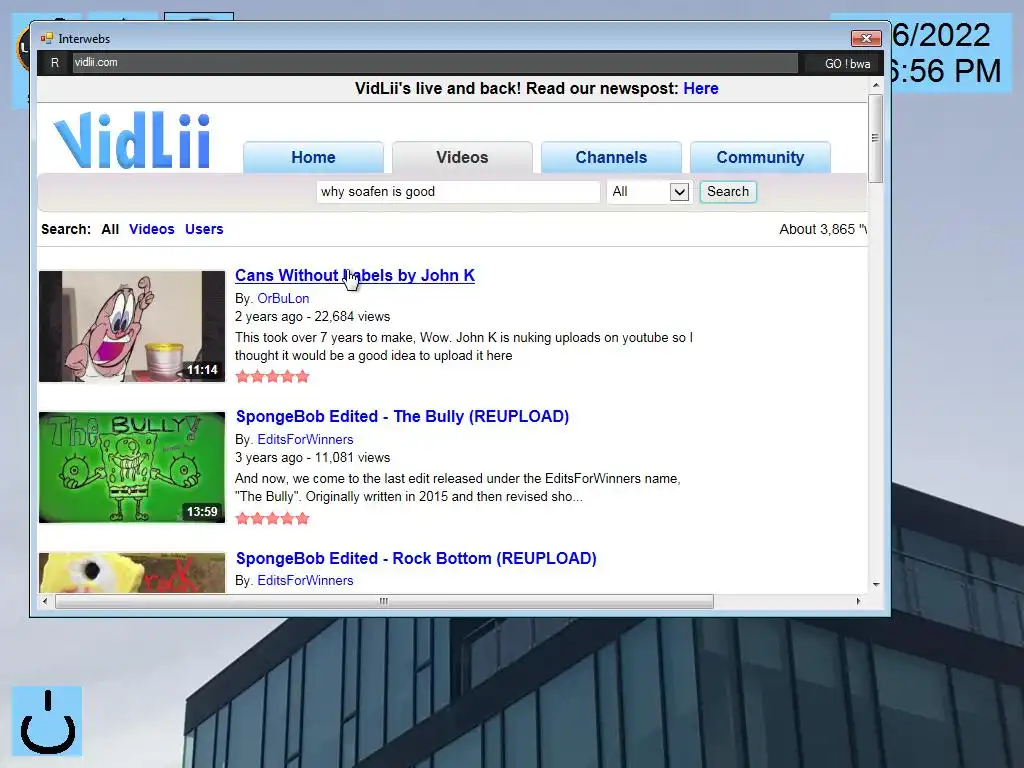Viewport: 1024px width, 768px height.
Task: Click the Interwebs window title icon
Action: coord(46,39)
